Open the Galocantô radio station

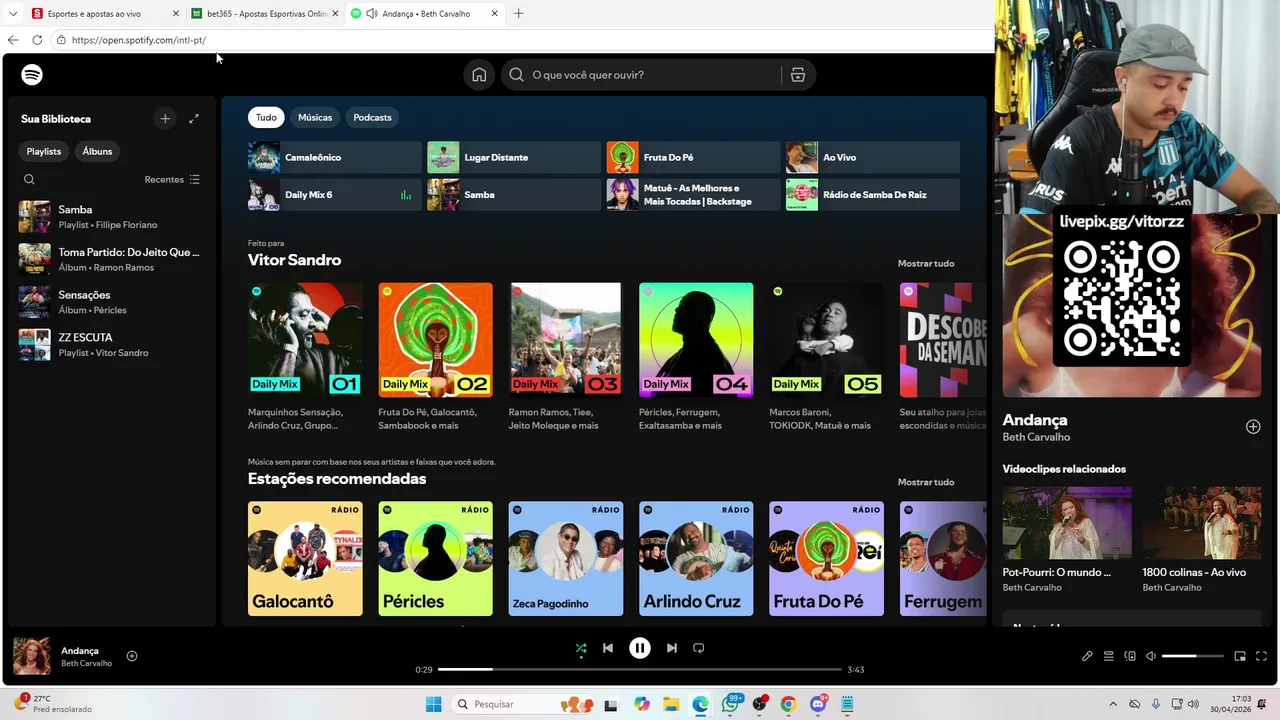305,559
